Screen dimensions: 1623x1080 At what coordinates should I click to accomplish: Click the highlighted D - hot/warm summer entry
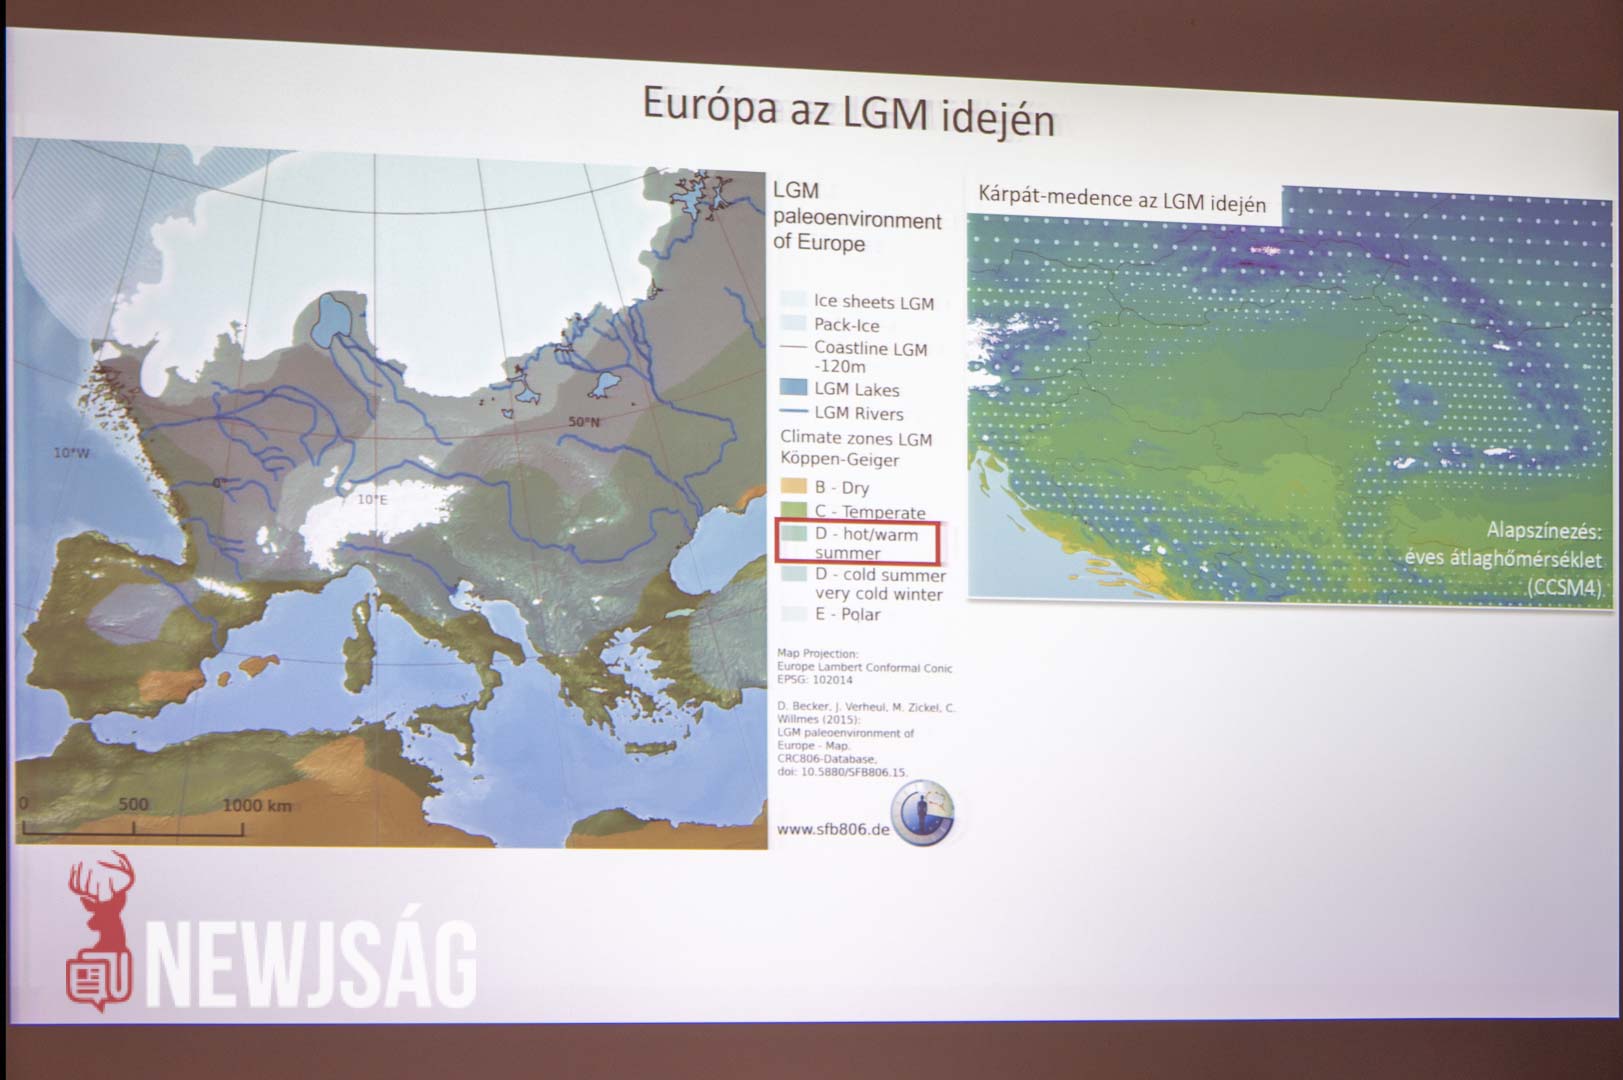858,543
